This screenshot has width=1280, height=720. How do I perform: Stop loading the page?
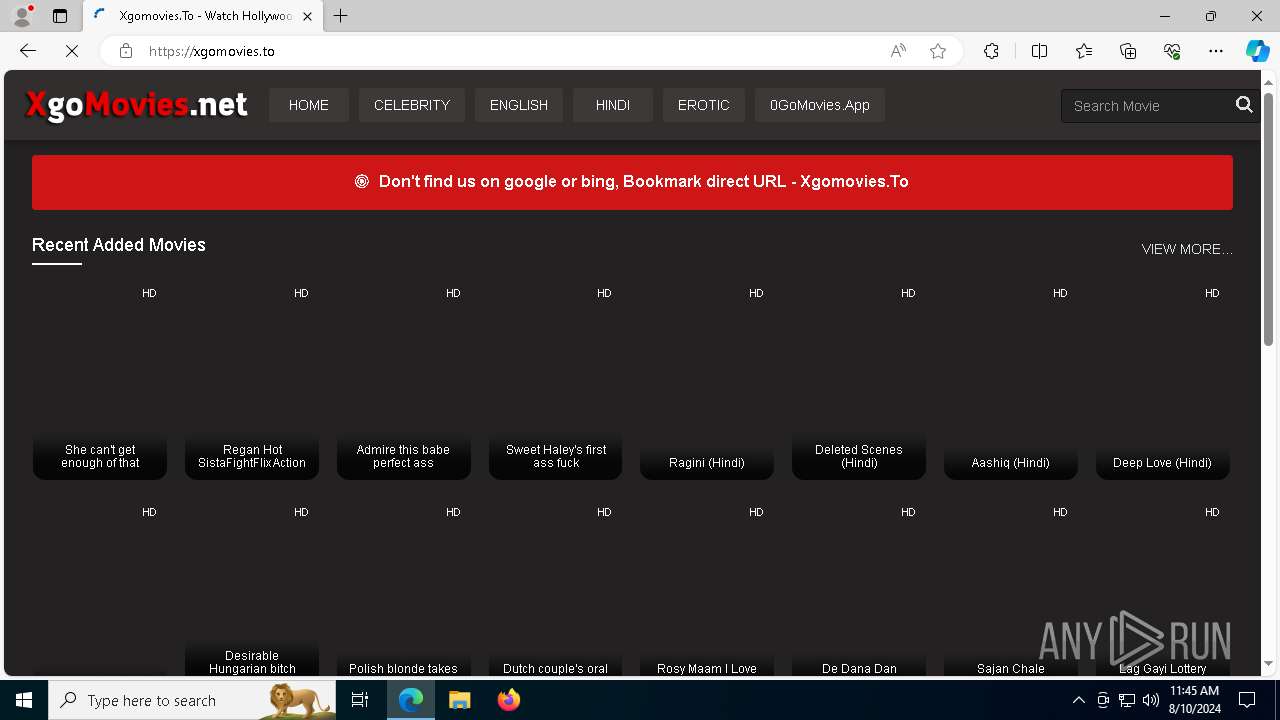click(x=72, y=51)
